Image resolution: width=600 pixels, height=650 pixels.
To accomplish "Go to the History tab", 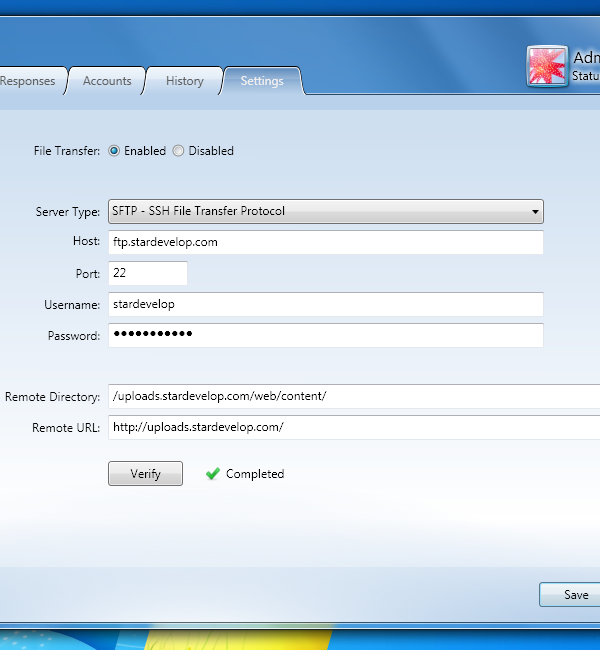I will pyautogui.click(x=184, y=81).
